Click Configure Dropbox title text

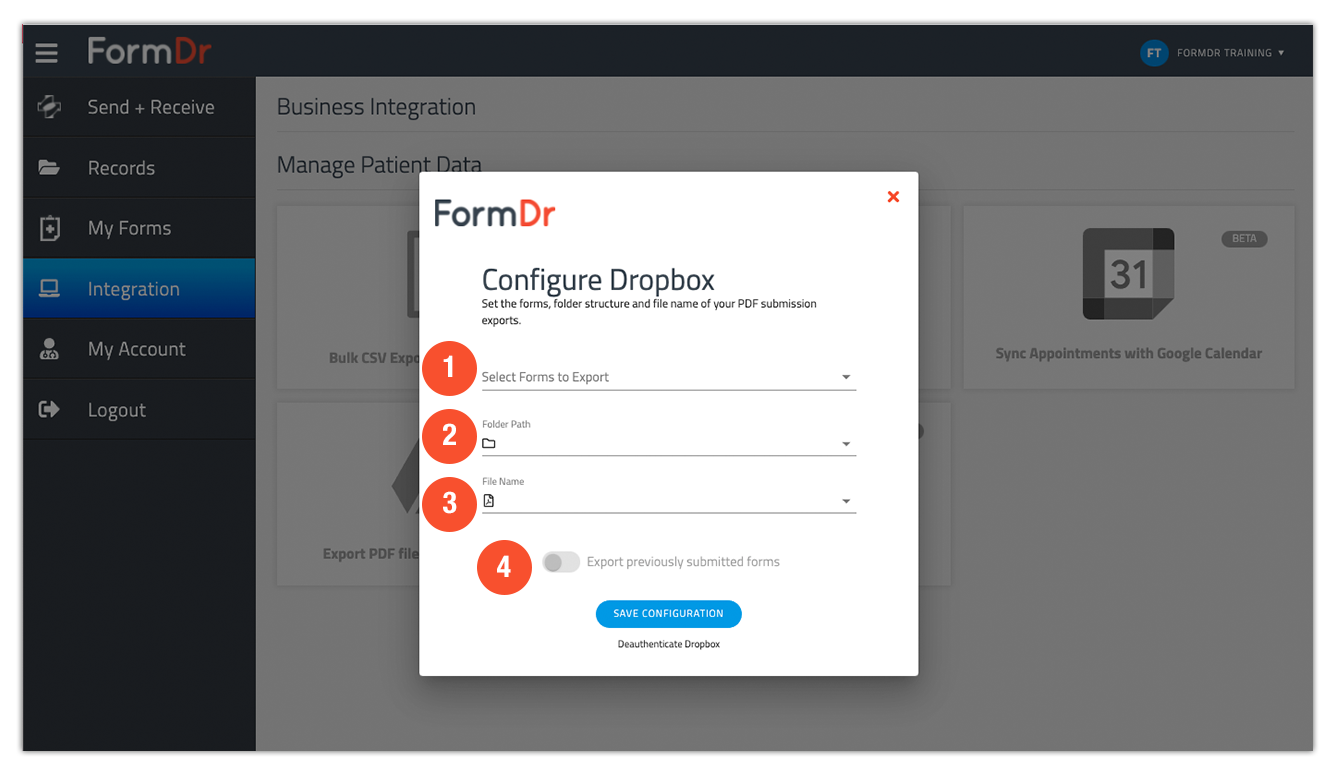tap(598, 280)
